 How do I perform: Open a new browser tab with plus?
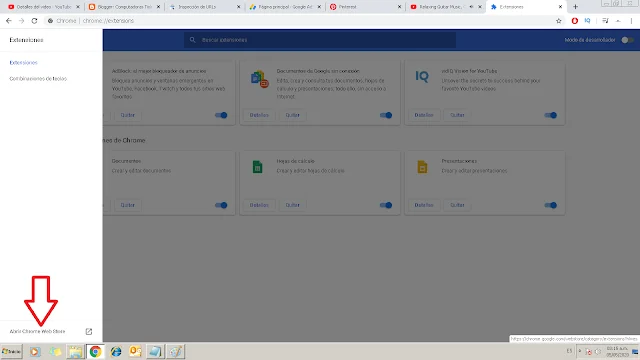(x=575, y=7)
